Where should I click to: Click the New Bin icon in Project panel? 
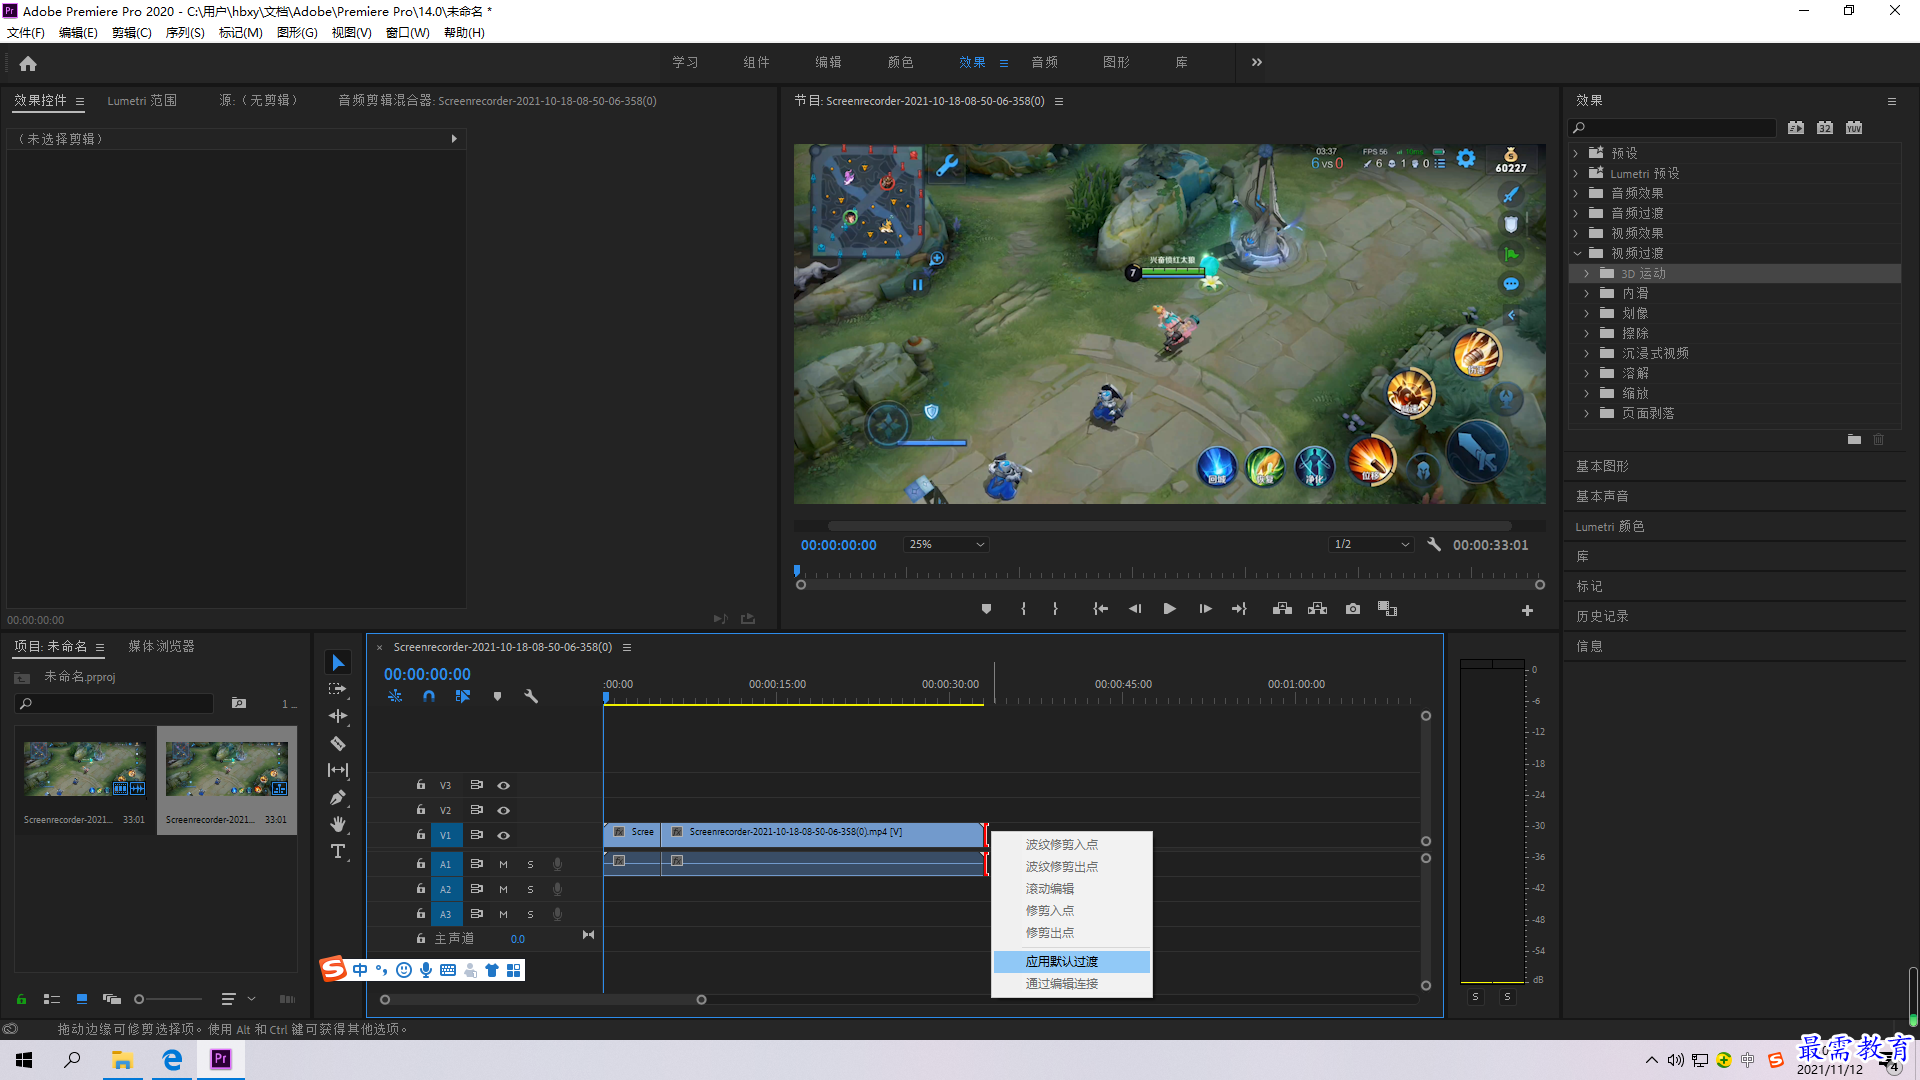pyautogui.click(x=238, y=703)
